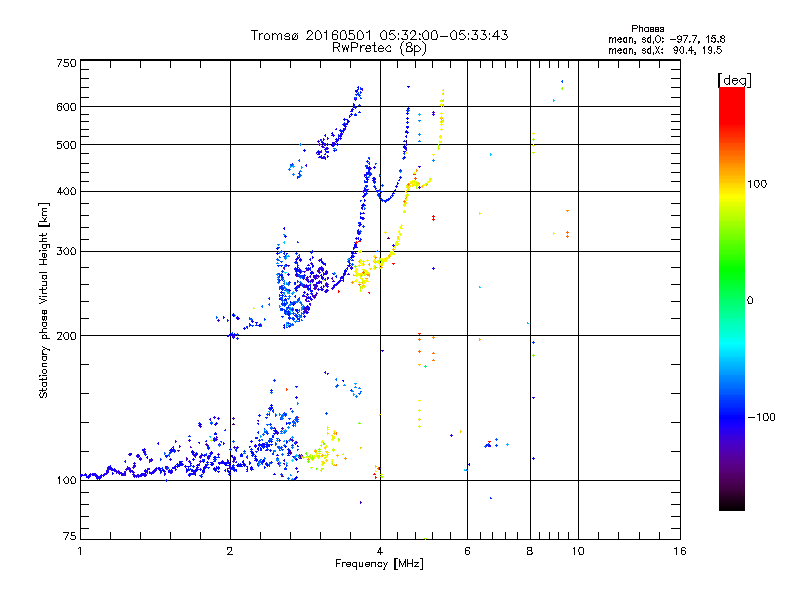Viewport: 800px width, 600px height.
Task: Select the plot title 'Tromsø 20160501 05:32:00-05:33:43'
Action: [379, 35]
